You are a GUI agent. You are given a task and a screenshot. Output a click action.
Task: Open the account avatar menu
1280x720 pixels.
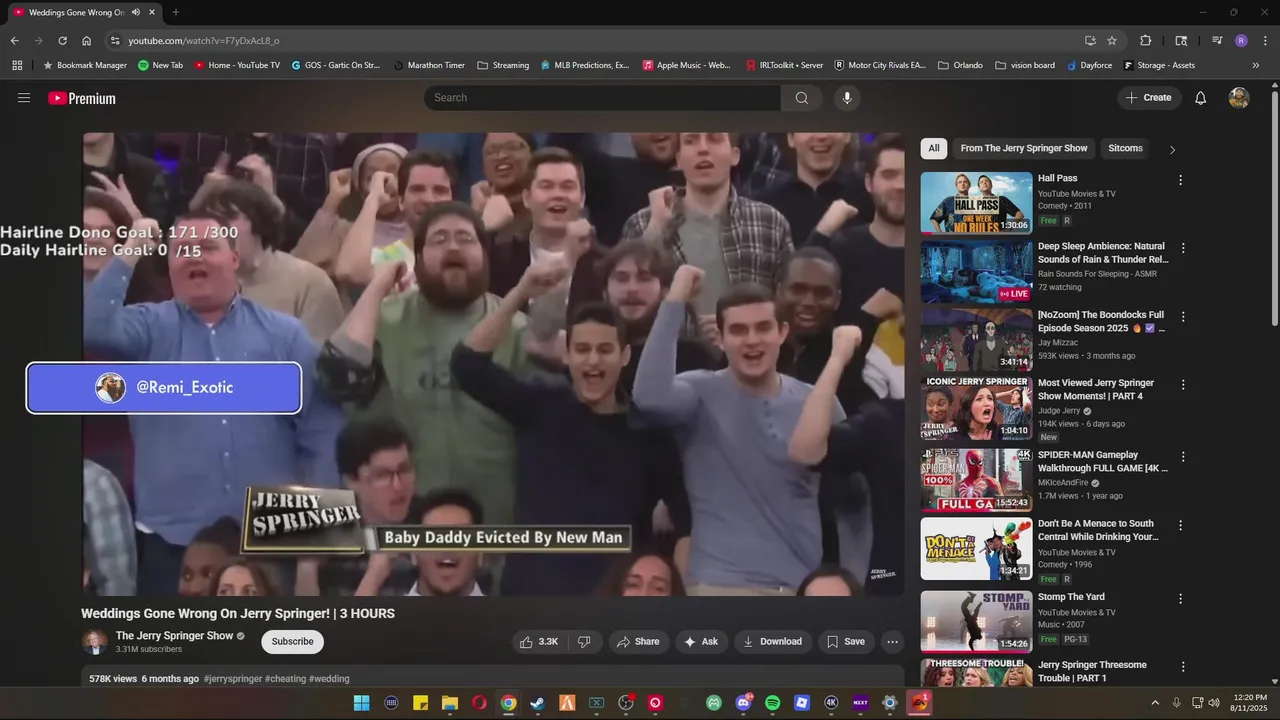(x=1239, y=98)
